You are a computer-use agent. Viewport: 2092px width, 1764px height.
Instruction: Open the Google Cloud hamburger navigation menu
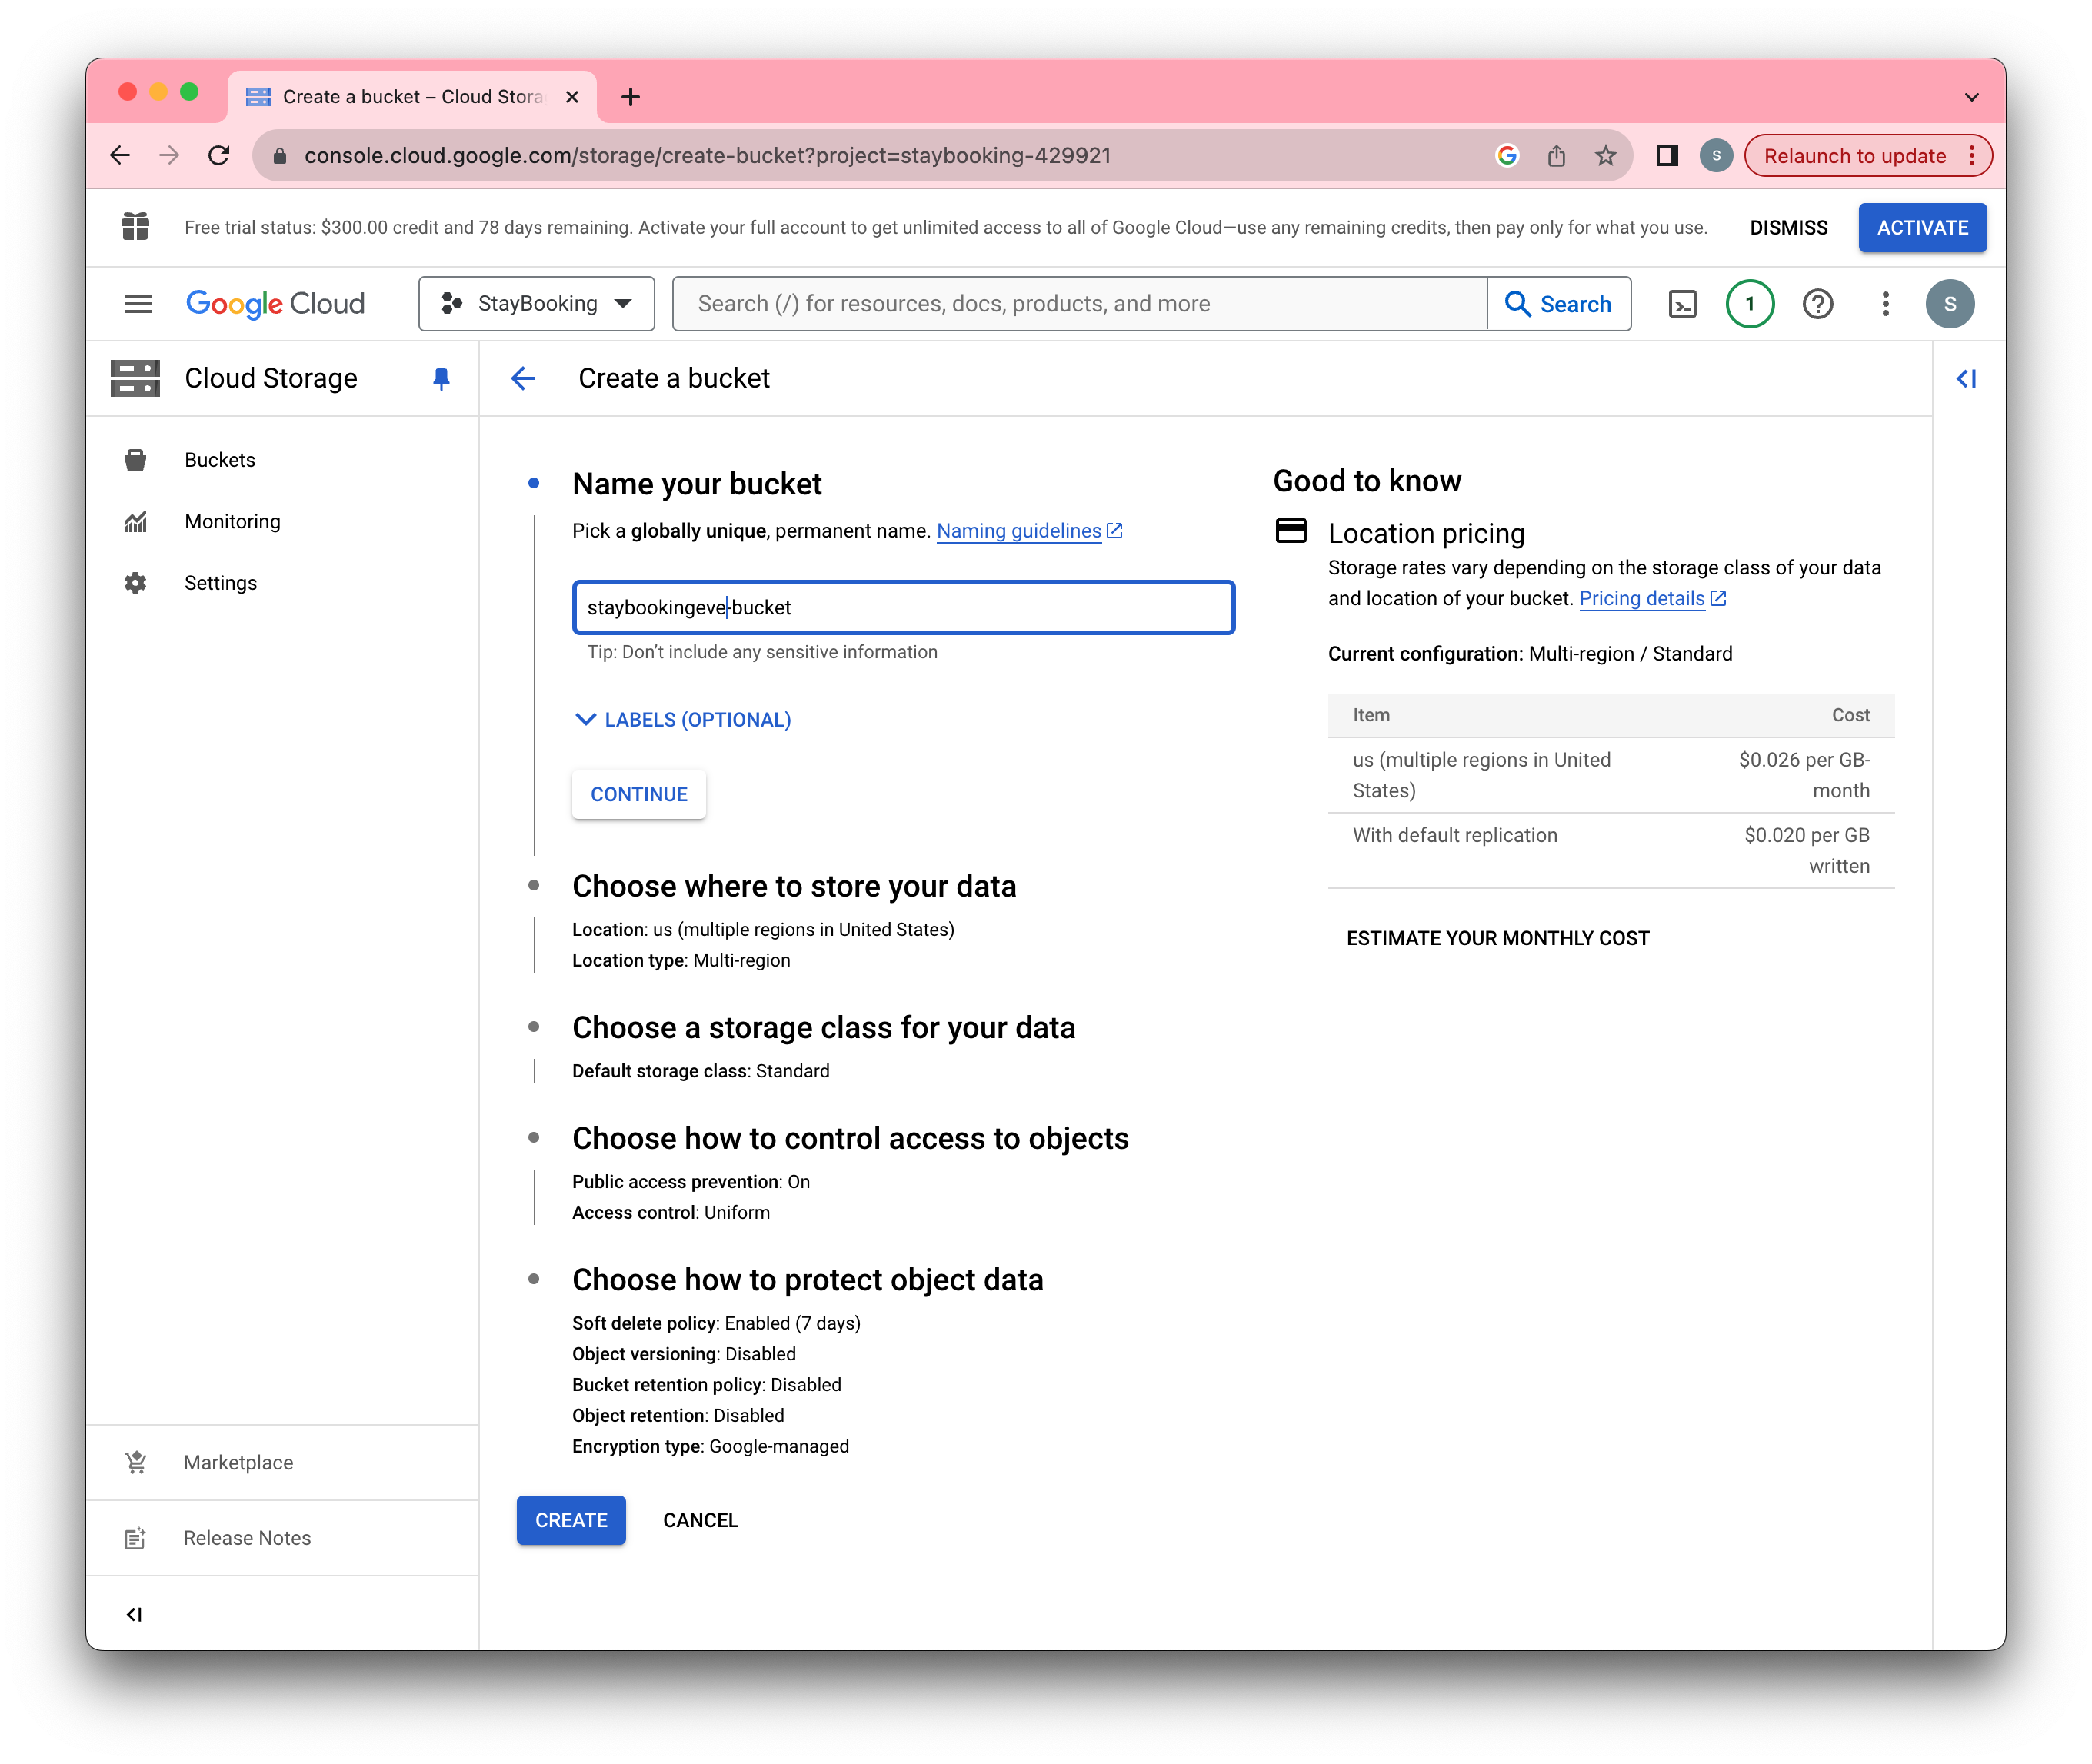[x=138, y=304]
